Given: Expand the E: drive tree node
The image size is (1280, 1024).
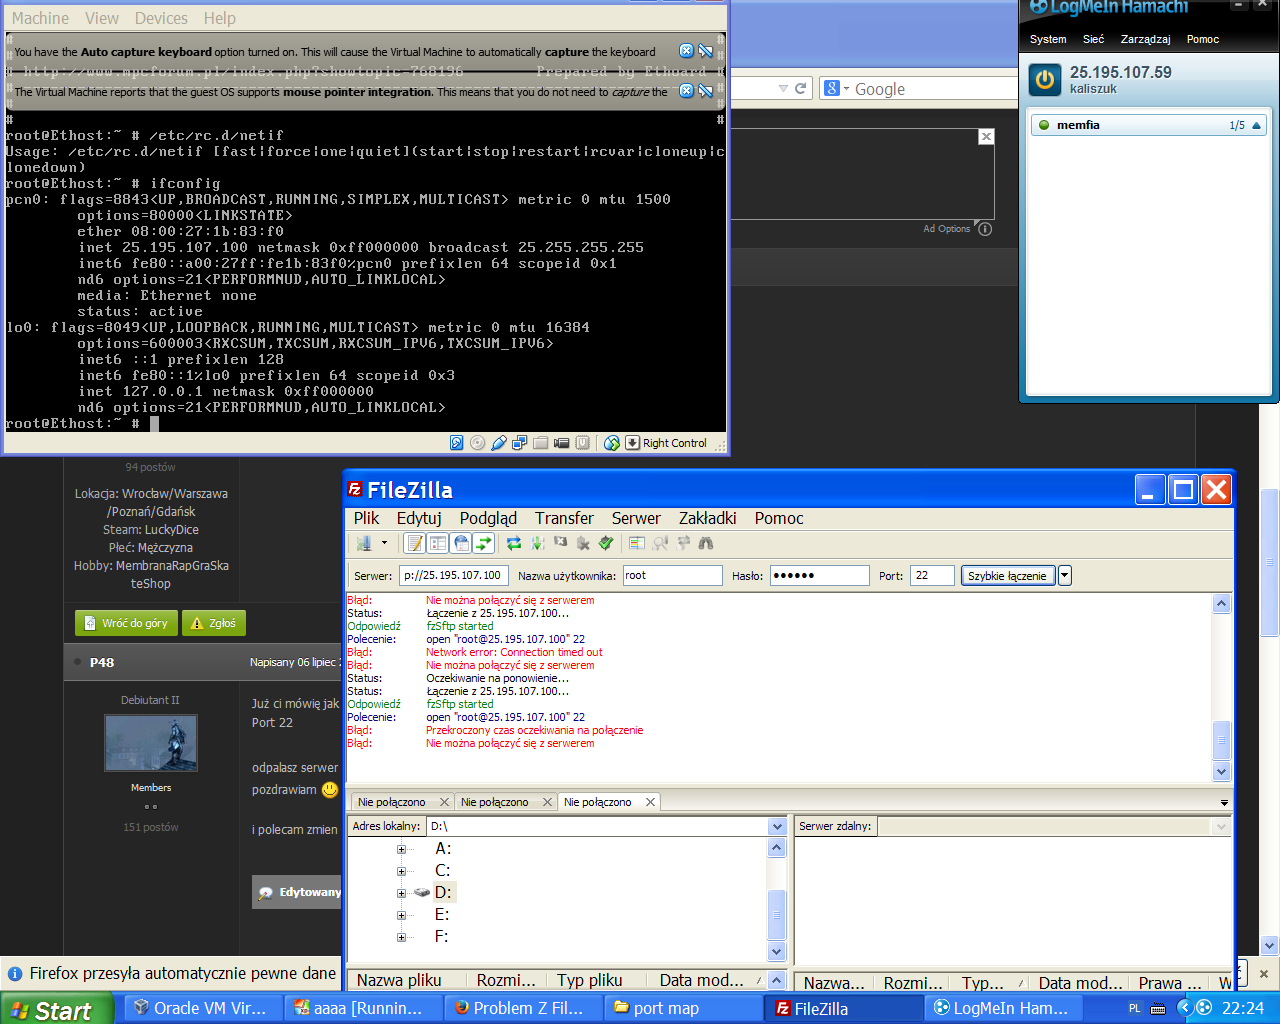Looking at the screenshot, I should tap(402, 915).
